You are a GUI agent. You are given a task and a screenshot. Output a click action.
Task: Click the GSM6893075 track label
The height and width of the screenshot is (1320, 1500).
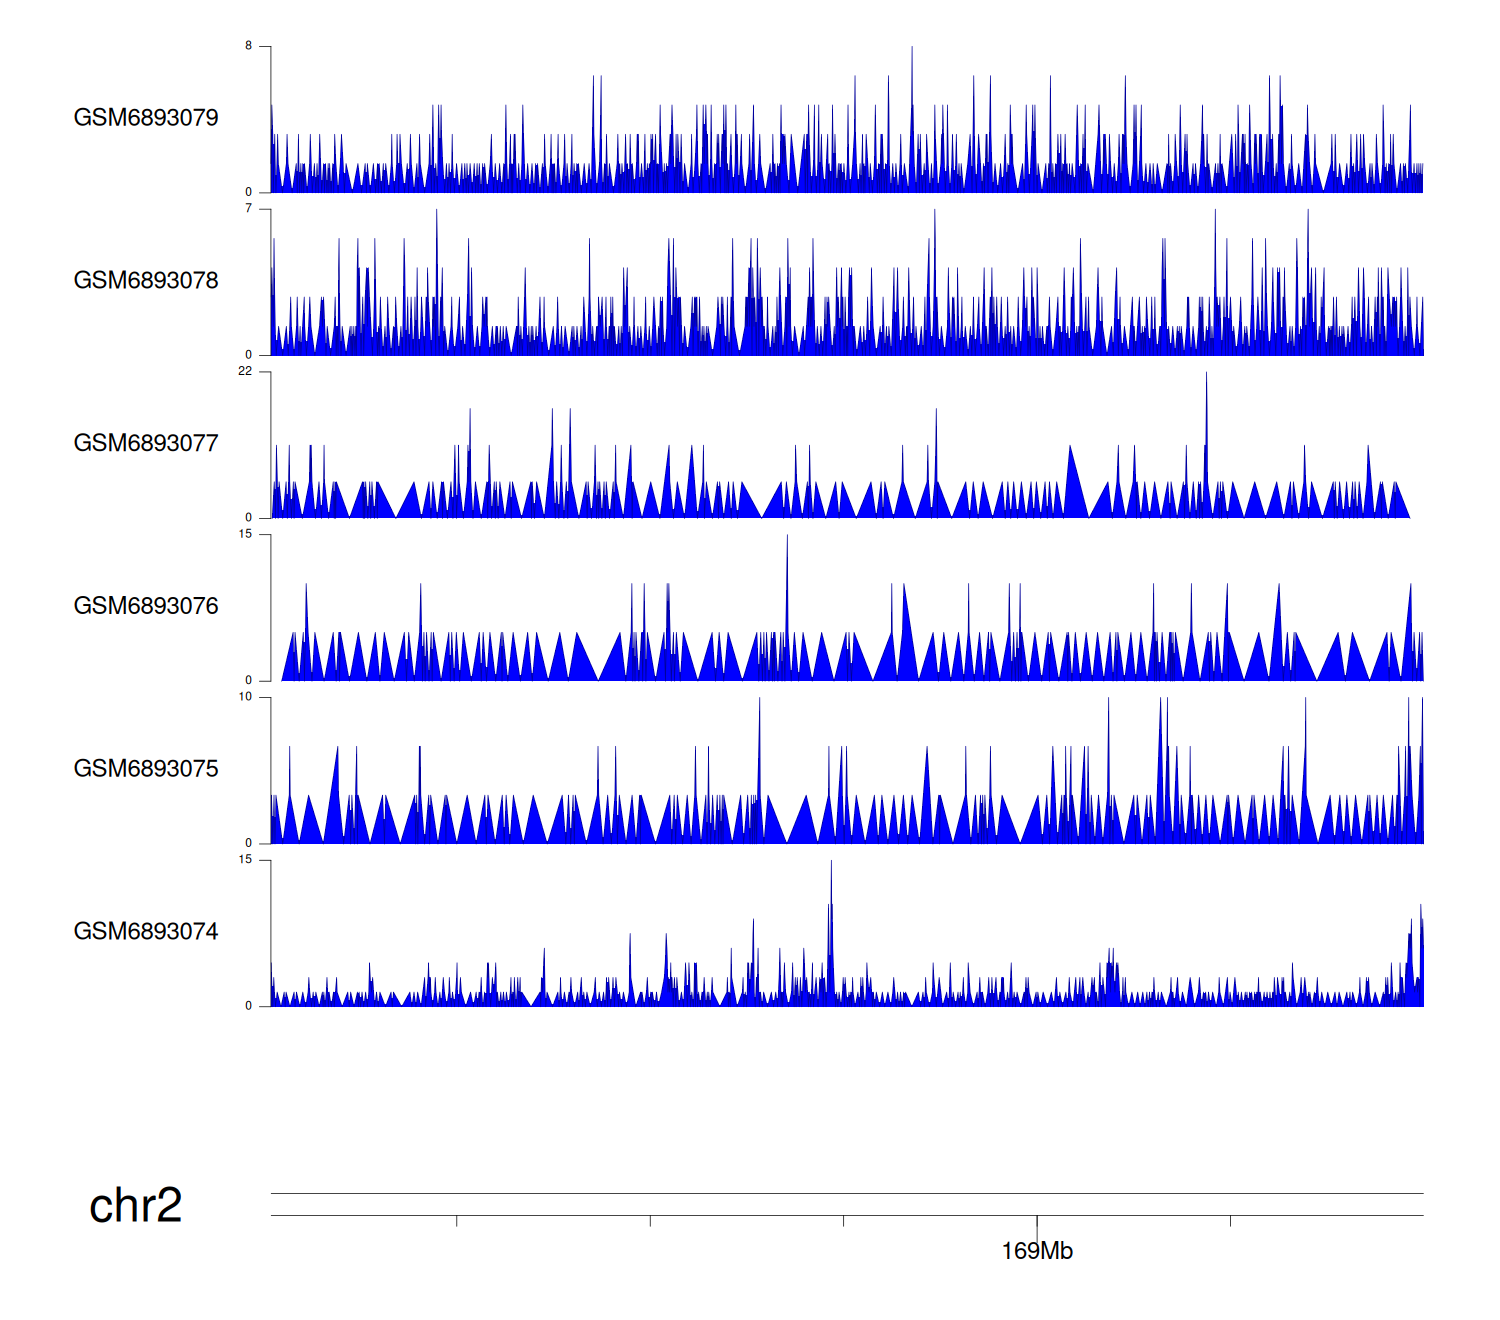pos(146,769)
